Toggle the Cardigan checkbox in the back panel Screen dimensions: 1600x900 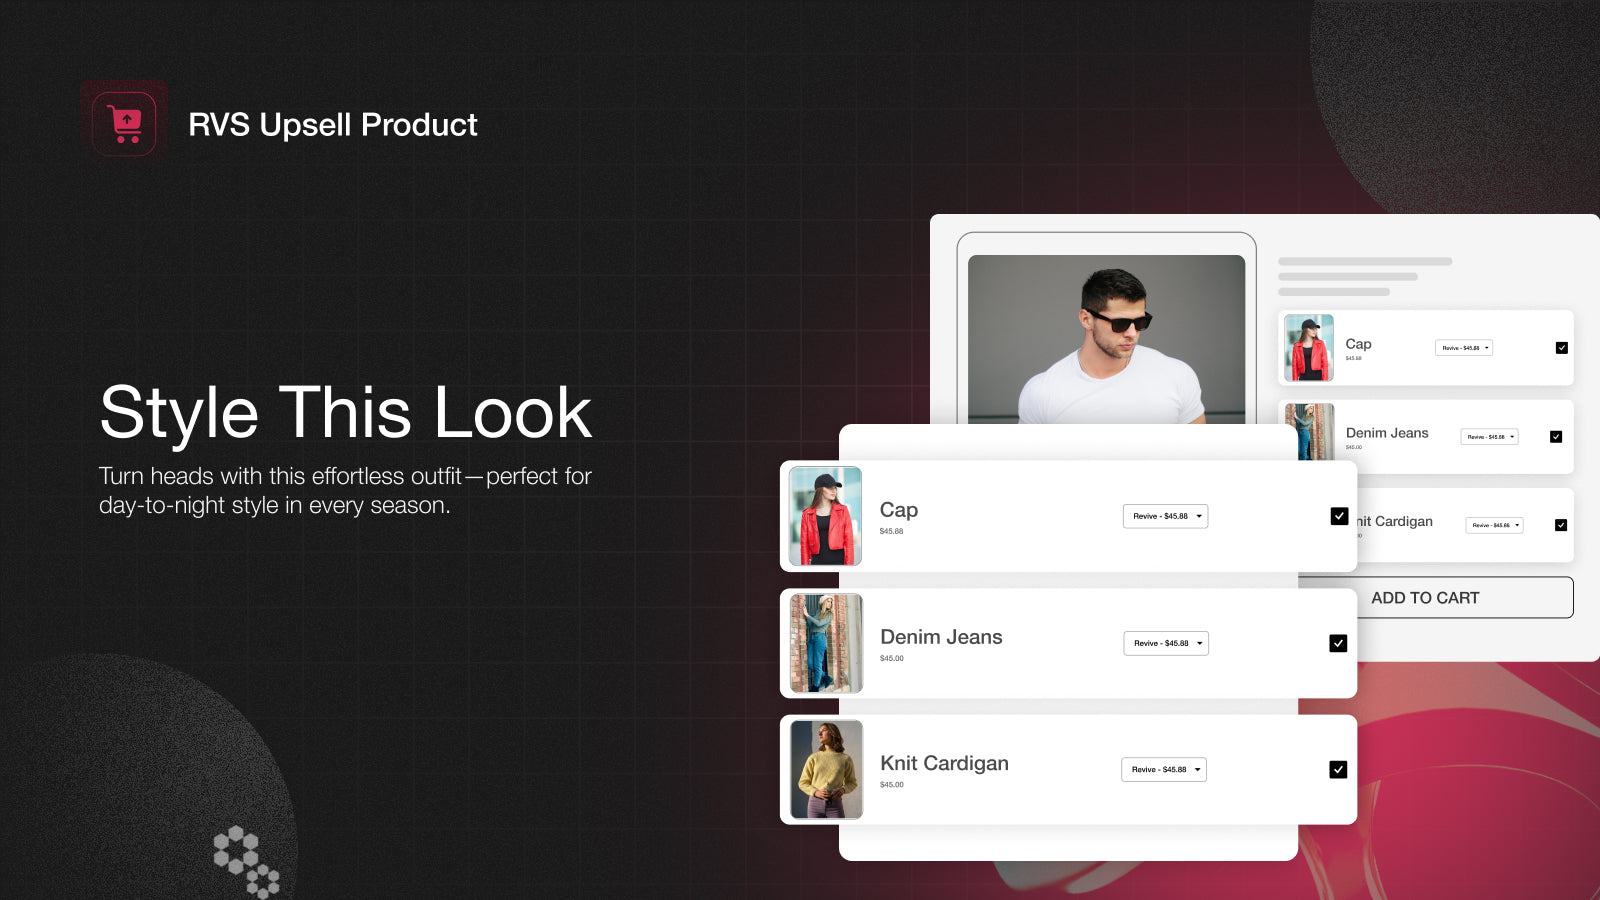click(x=1561, y=525)
